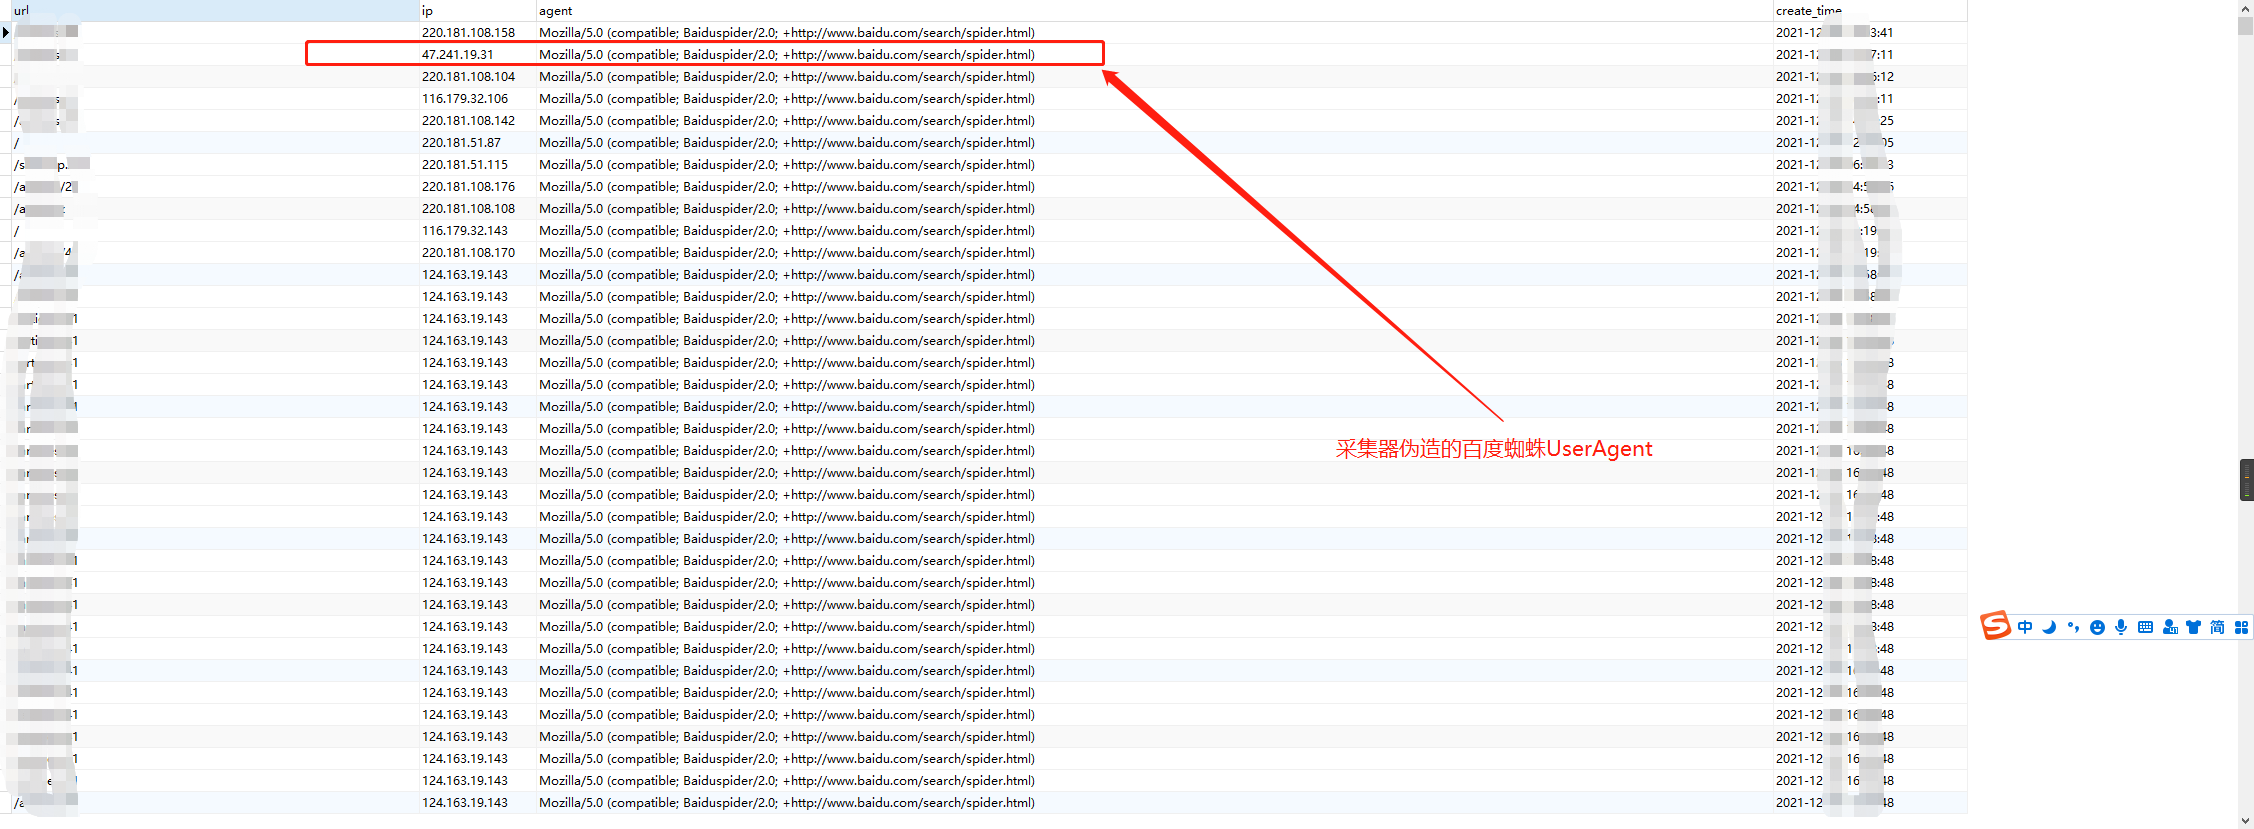The height and width of the screenshot is (829, 2254).
Task: Click the vertical scrollbar up arrow
Action: point(2245,7)
